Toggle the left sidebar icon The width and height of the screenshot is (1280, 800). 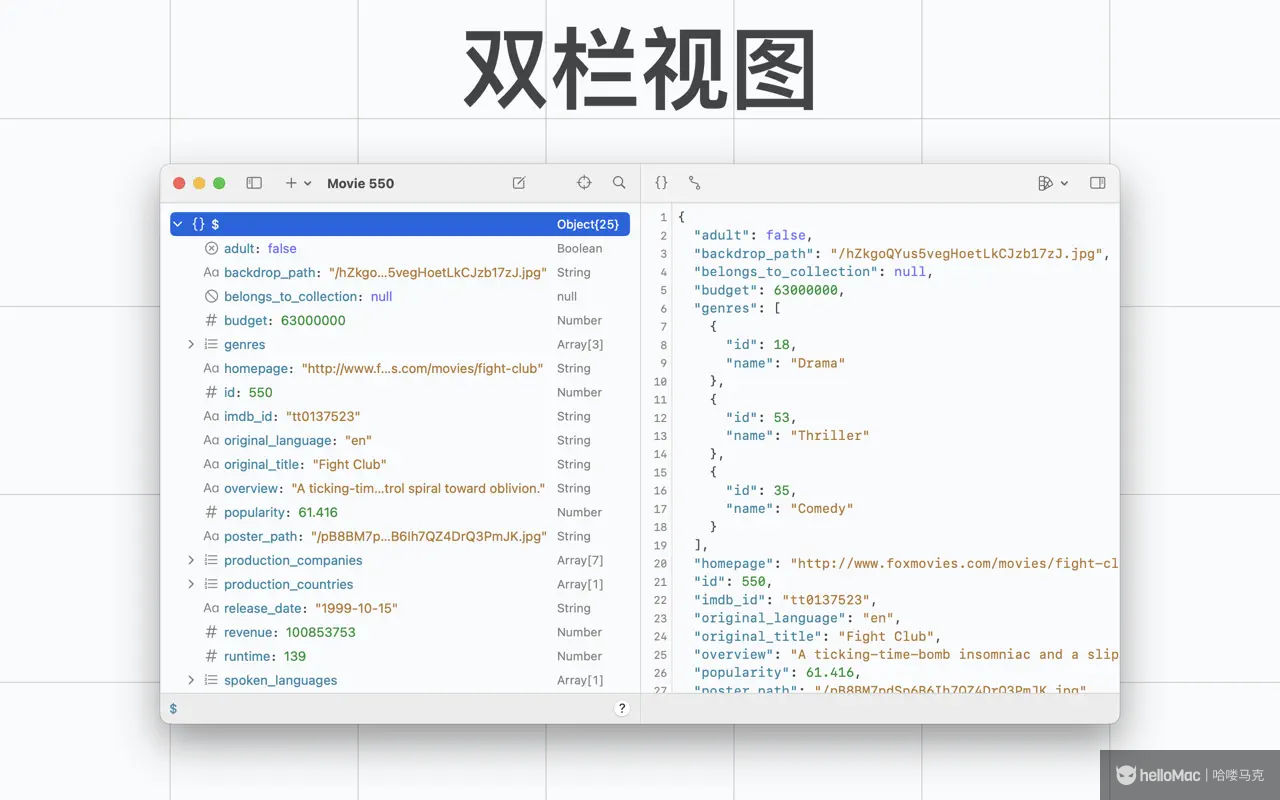254,183
